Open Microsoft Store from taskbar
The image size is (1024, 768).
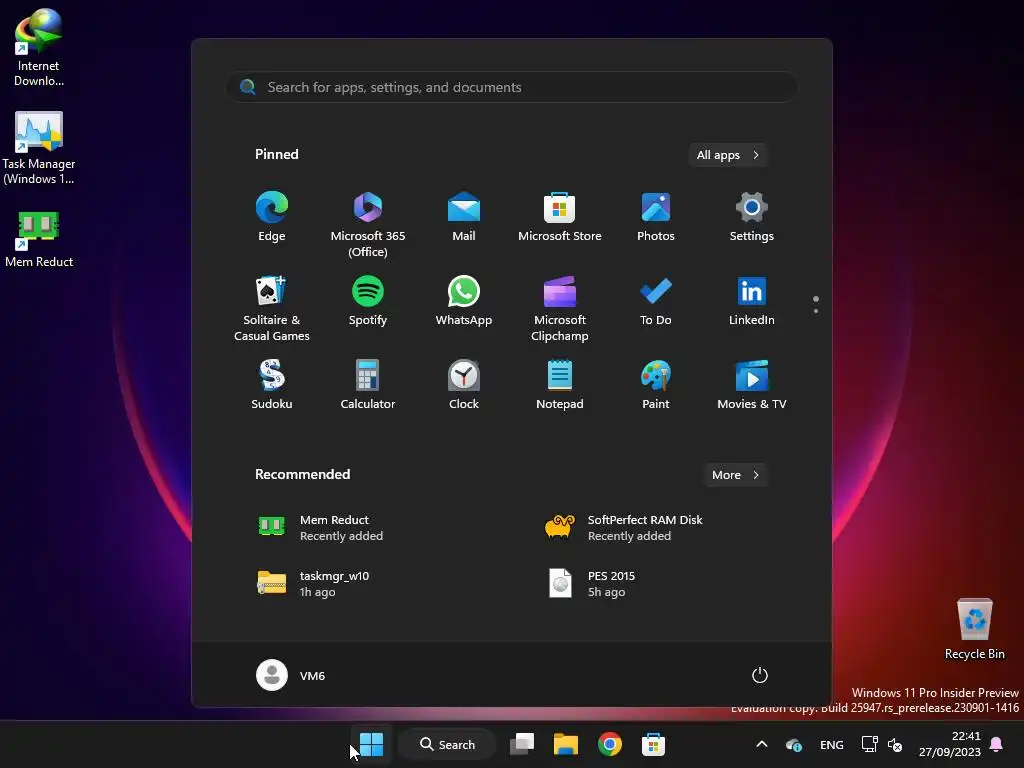pos(653,744)
